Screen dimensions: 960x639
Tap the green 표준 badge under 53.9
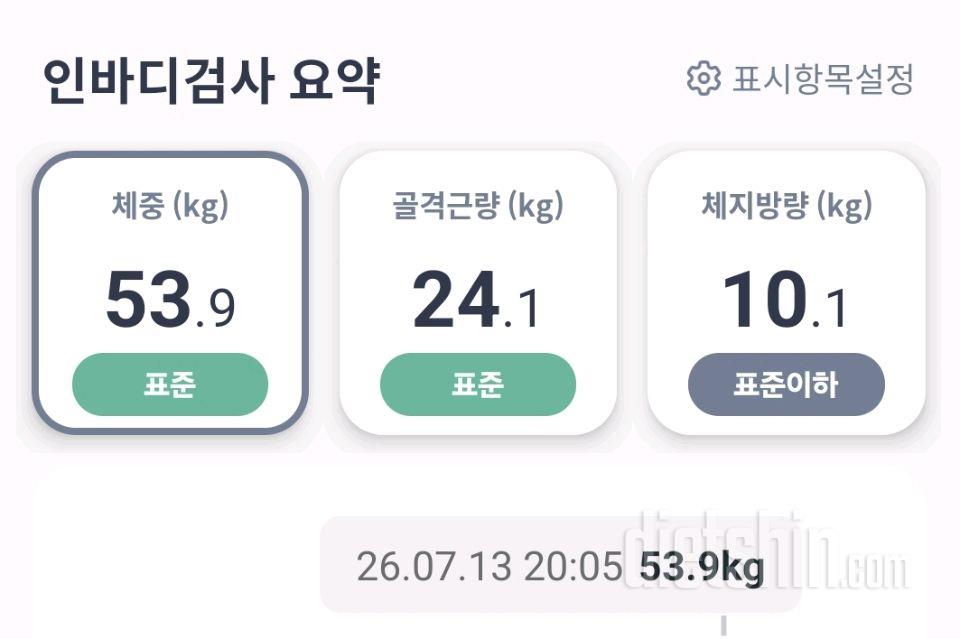click(170, 384)
